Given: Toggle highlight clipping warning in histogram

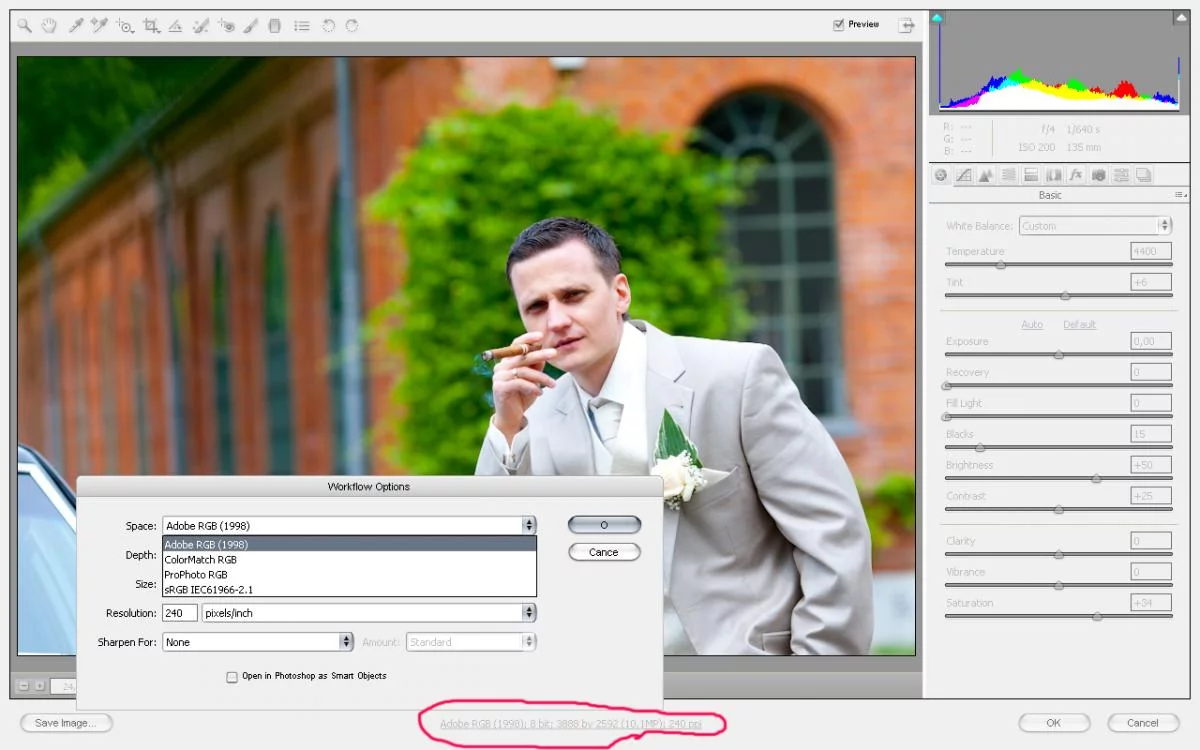Looking at the screenshot, I should [x=1182, y=18].
